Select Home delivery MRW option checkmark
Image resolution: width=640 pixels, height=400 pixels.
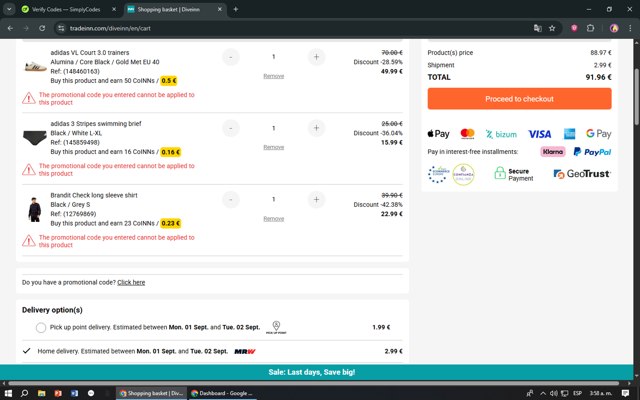(x=27, y=351)
